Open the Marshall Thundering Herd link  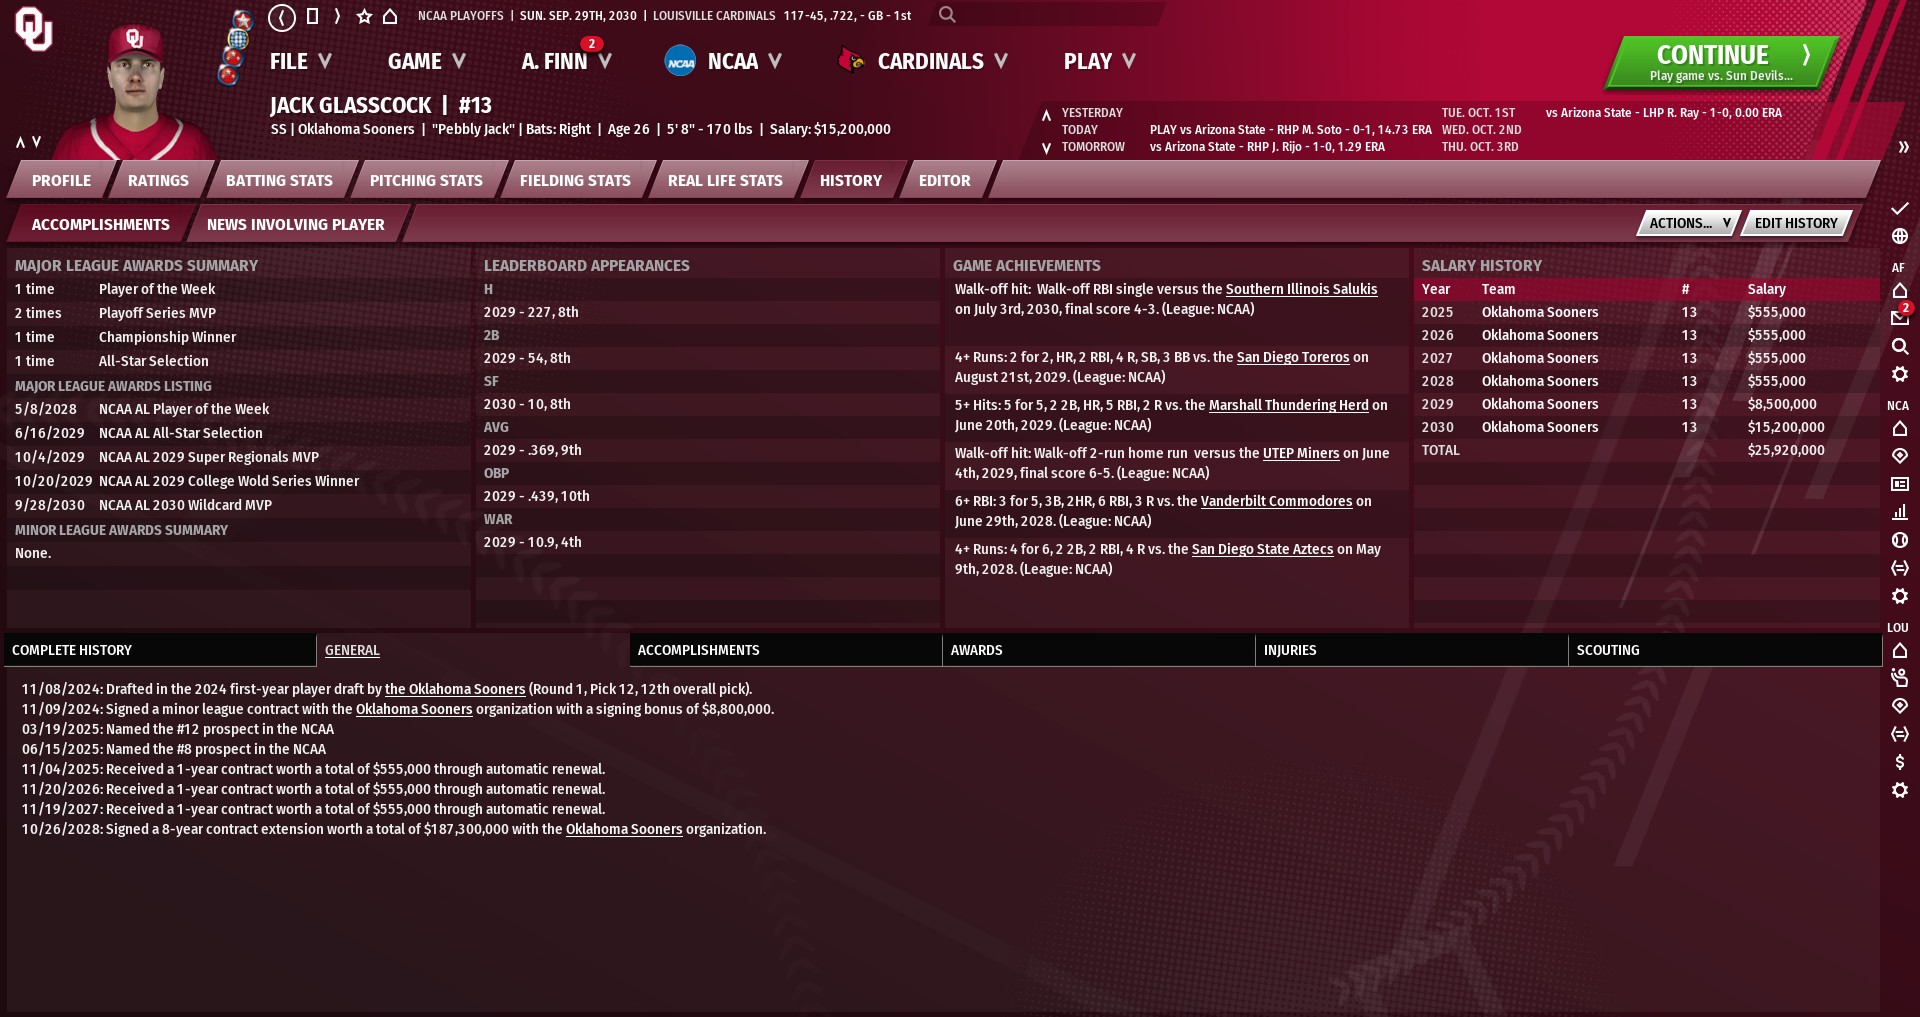[x=1288, y=405]
